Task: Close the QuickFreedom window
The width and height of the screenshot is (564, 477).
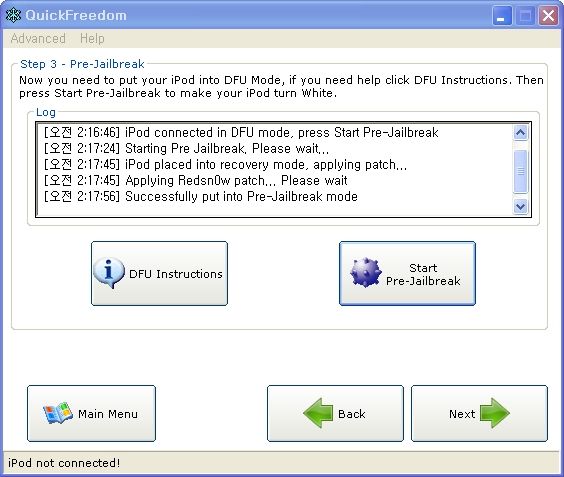Action: [548, 16]
